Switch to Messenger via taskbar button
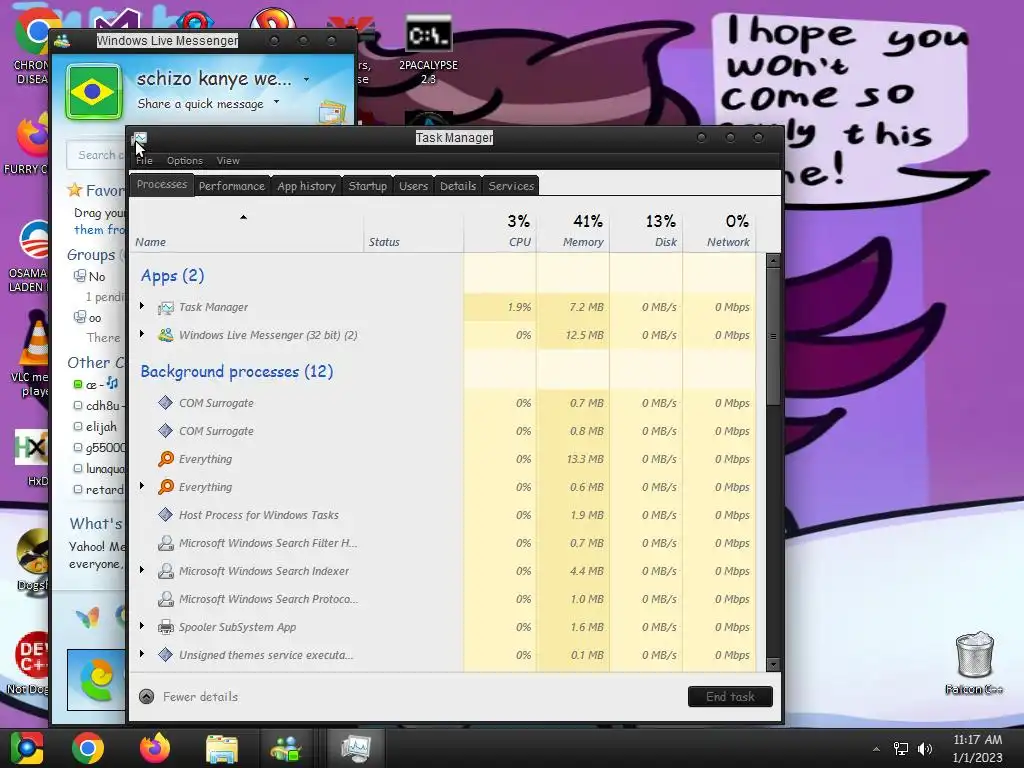The image size is (1024, 768). tap(287, 748)
